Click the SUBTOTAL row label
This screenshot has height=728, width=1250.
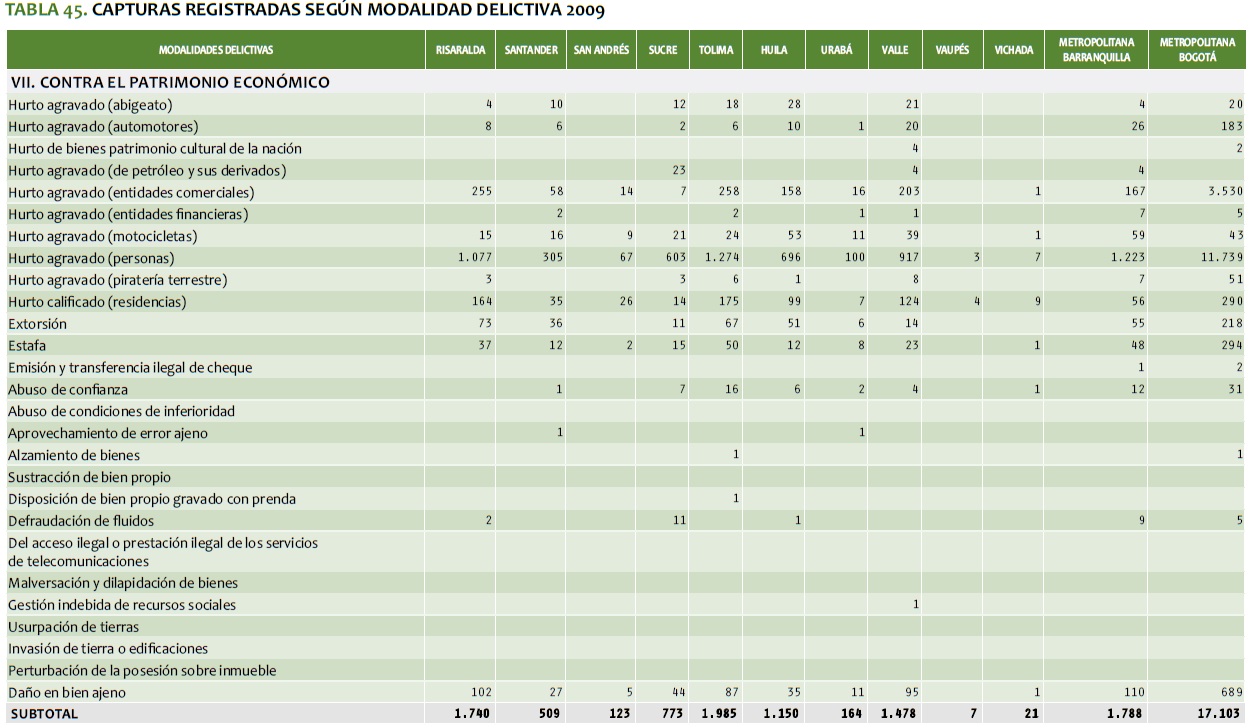(x=43, y=714)
